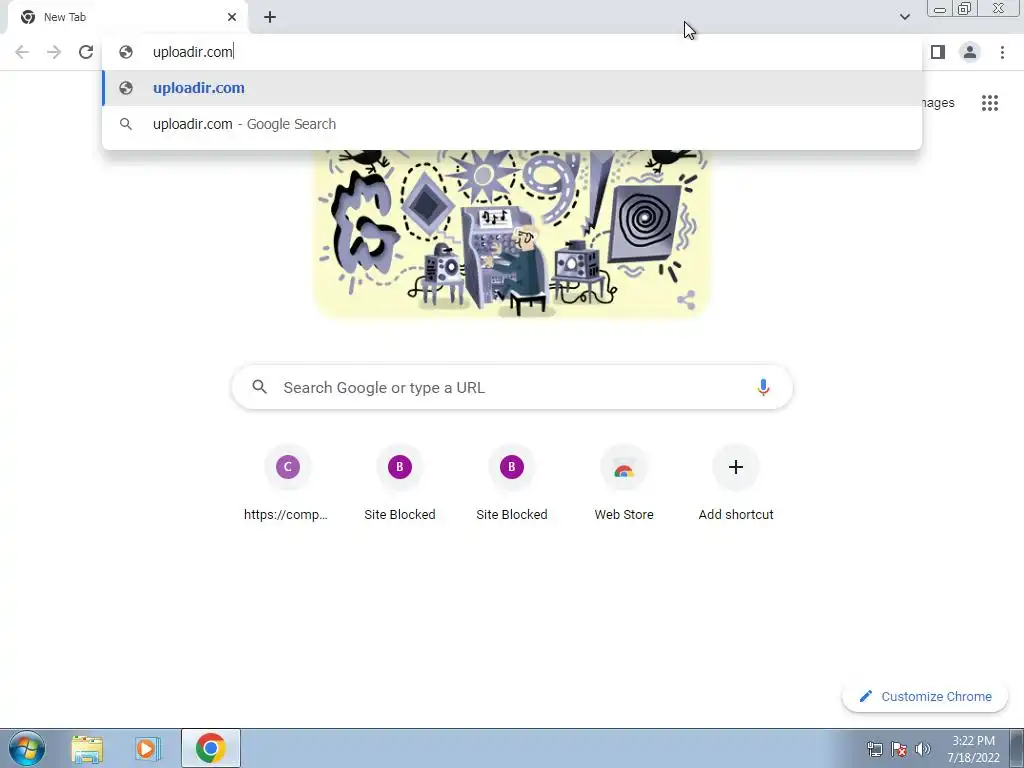Launch Windows Media Player from the taskbar
This screenshot has width=1024, height=768.
click(148, 748)
